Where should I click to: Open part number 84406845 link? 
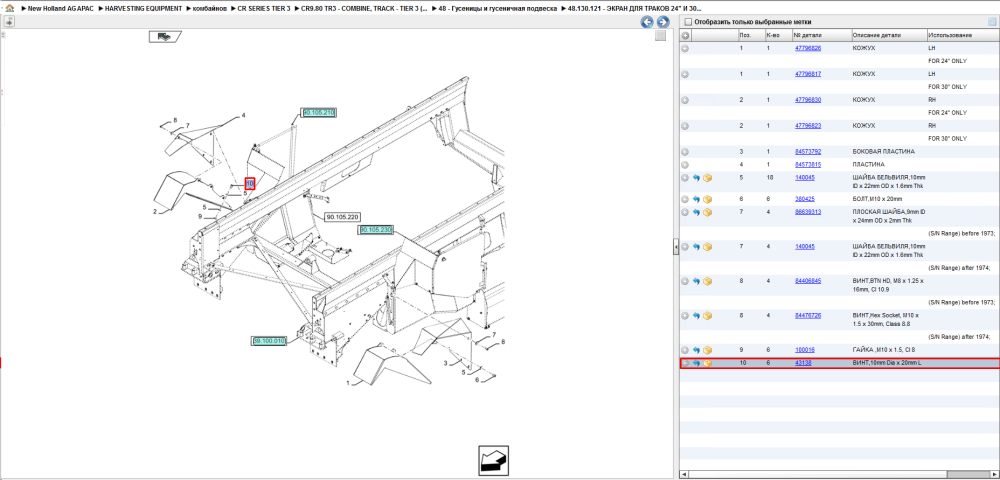coord(808,280)
